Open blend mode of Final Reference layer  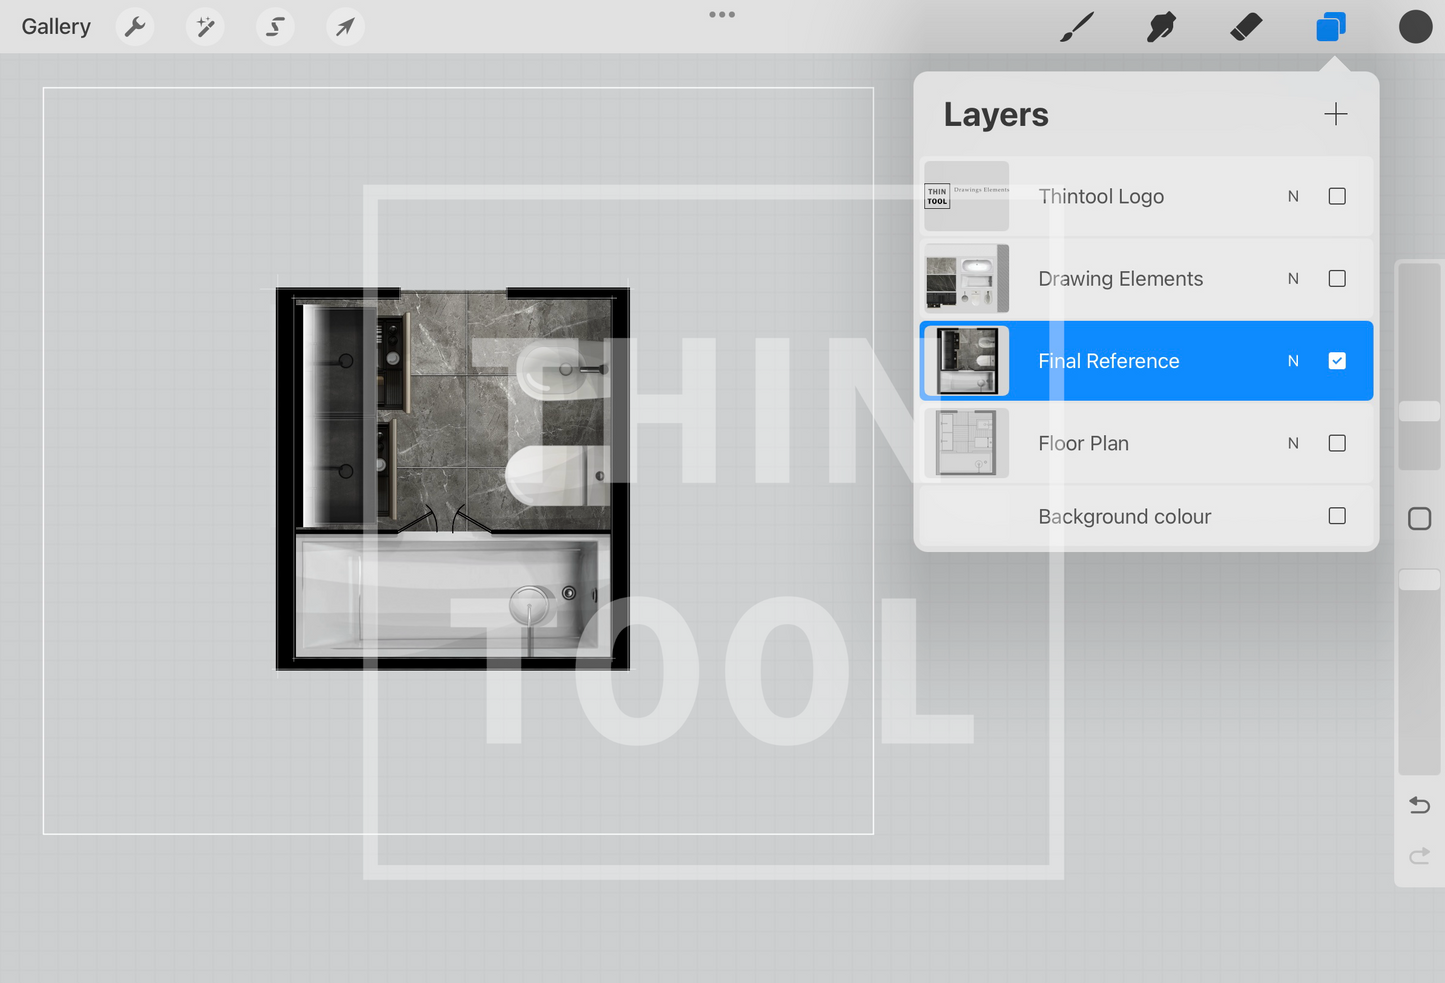[x=1293, y=361]
